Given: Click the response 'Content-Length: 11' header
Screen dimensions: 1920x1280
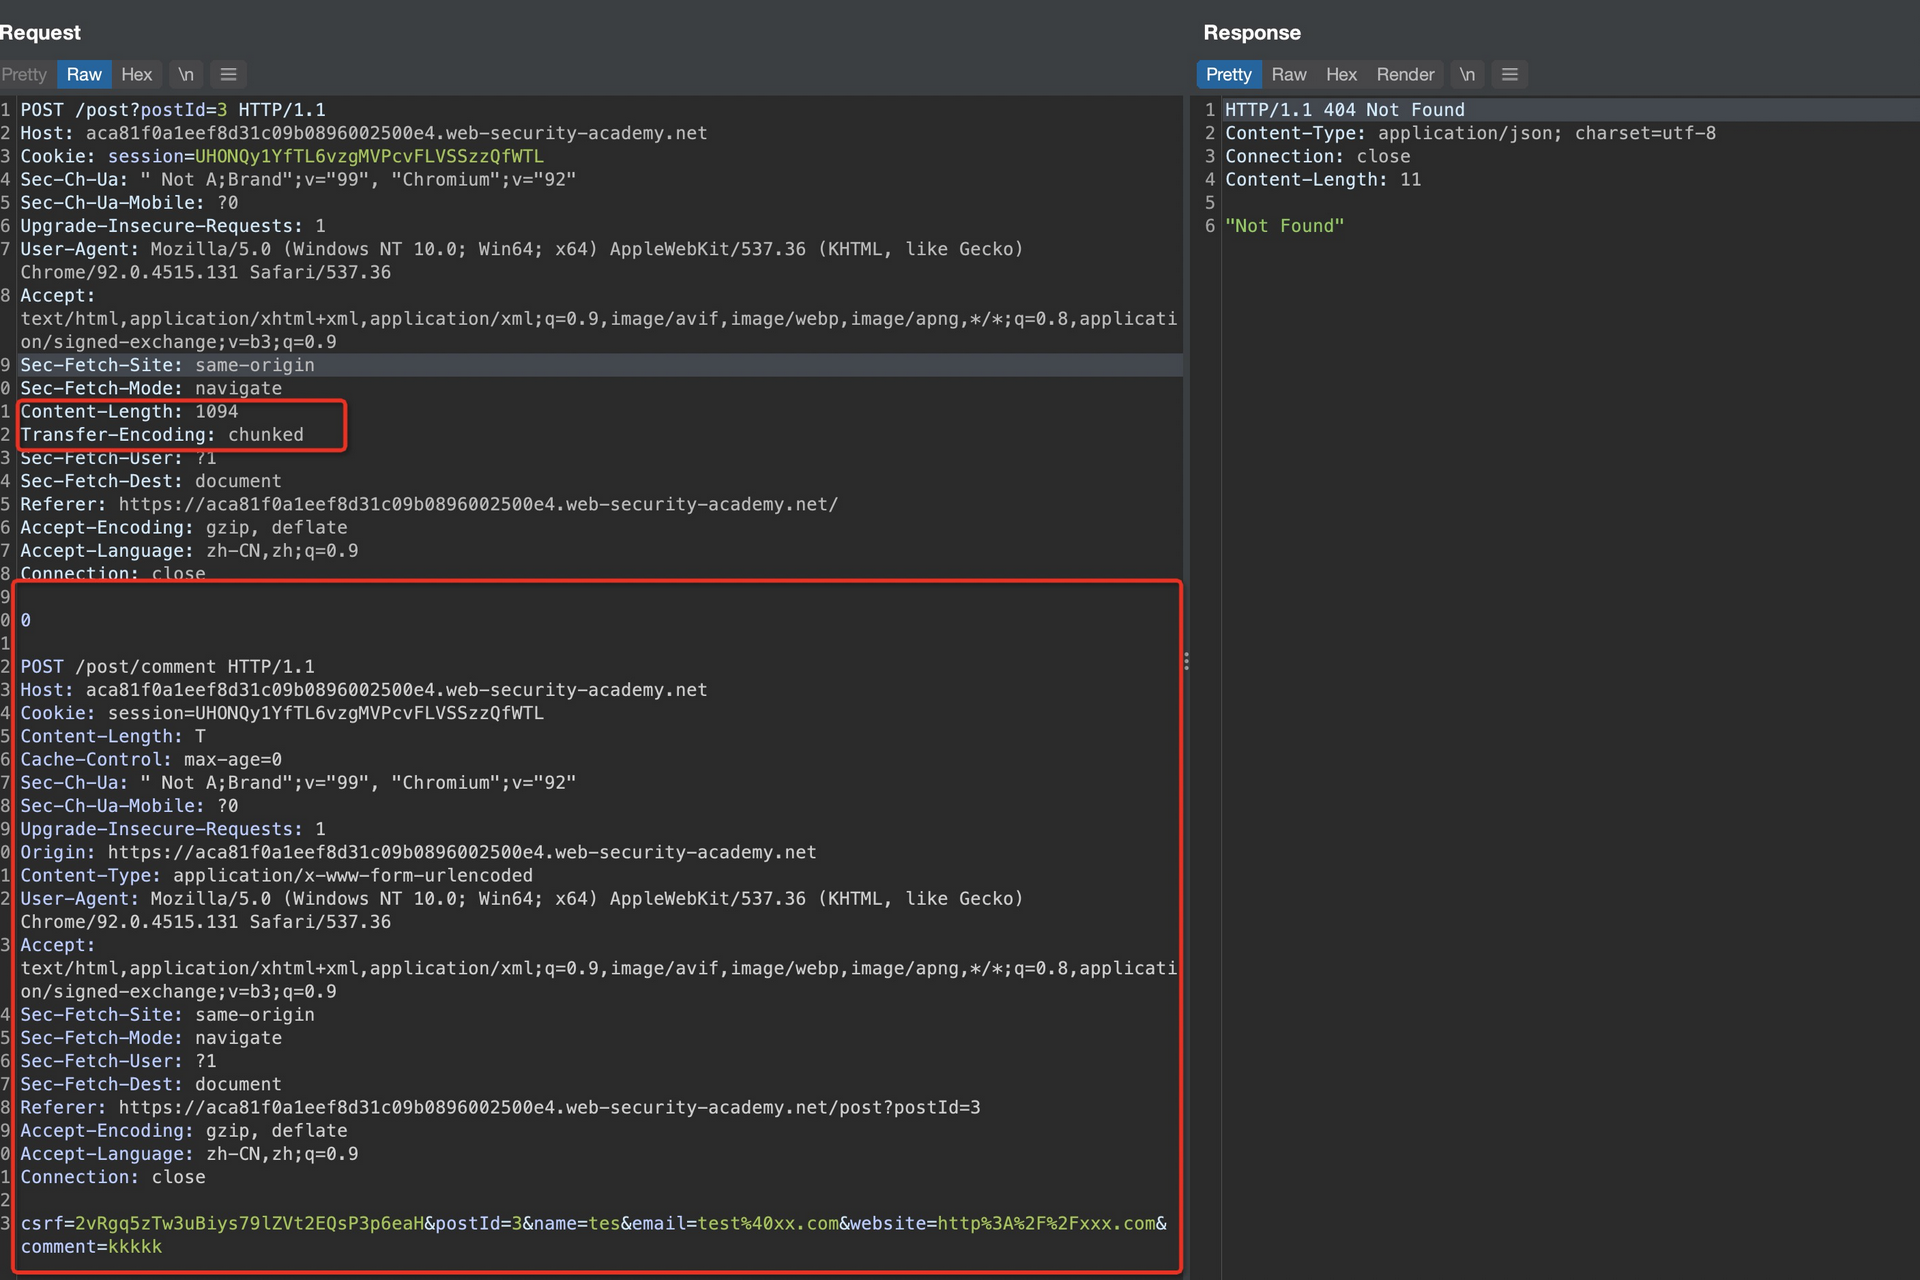Looking at the screenshot, I should click(1323, 180).
